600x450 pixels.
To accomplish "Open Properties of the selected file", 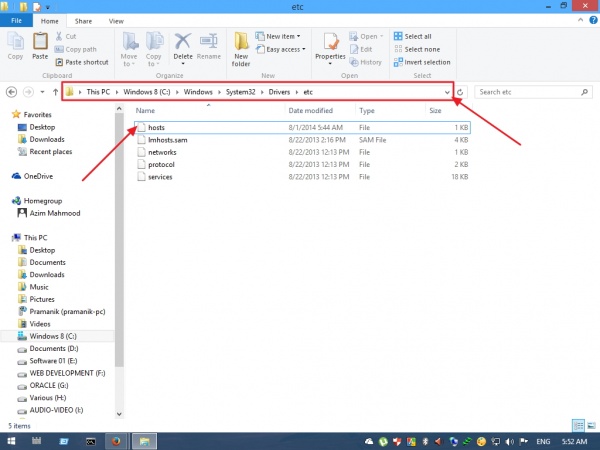I will (x=330, y=48).
